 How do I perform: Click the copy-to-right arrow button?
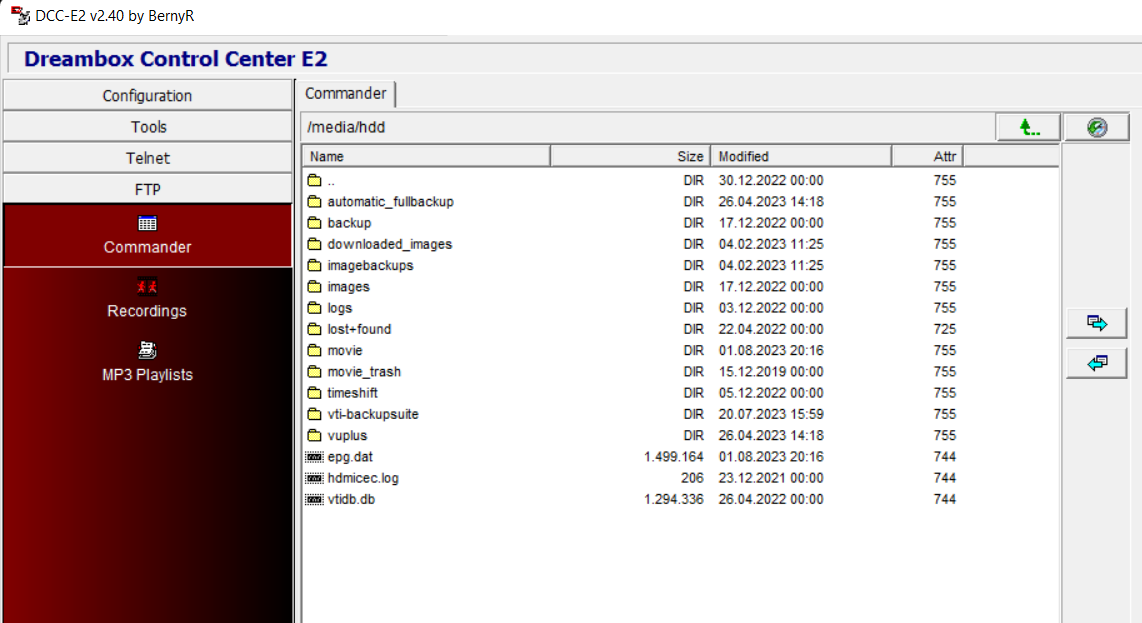pos(1097,323)
